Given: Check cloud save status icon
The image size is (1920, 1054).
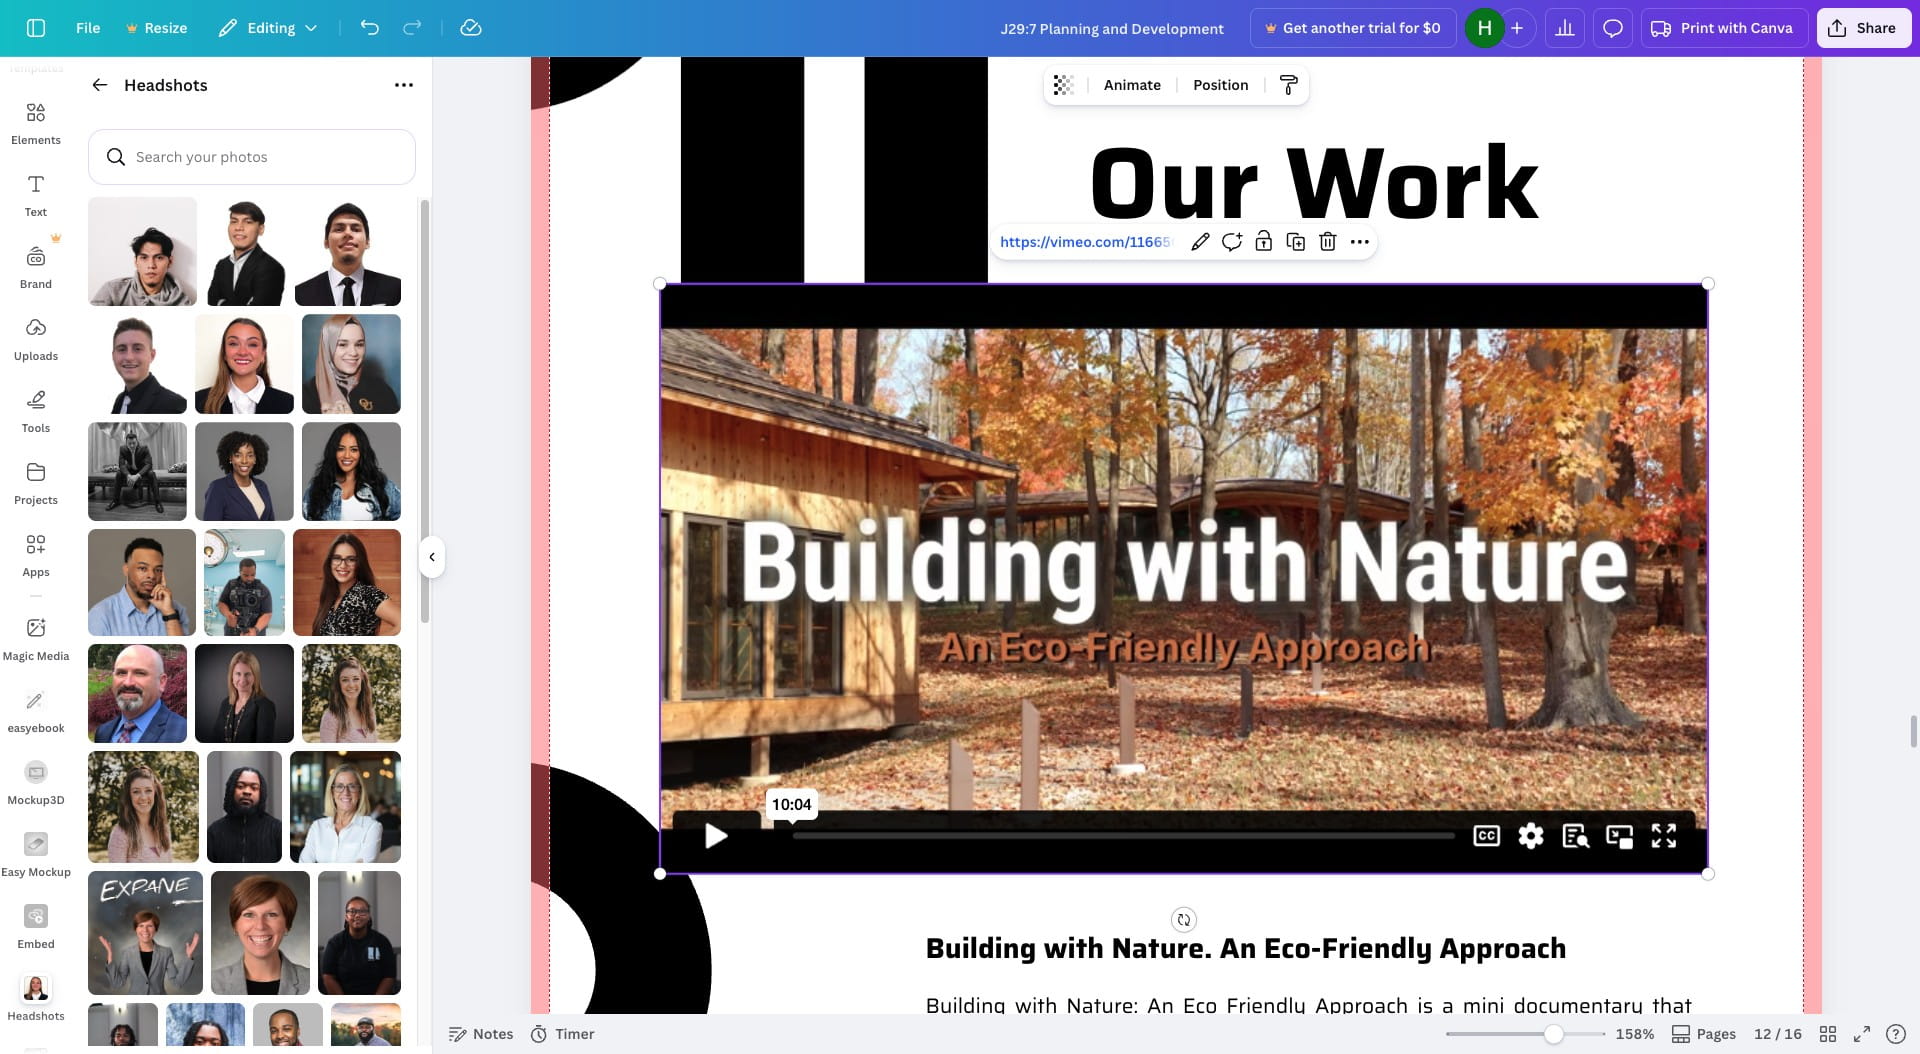Looking at the screenshot, I should pos(471,28).
